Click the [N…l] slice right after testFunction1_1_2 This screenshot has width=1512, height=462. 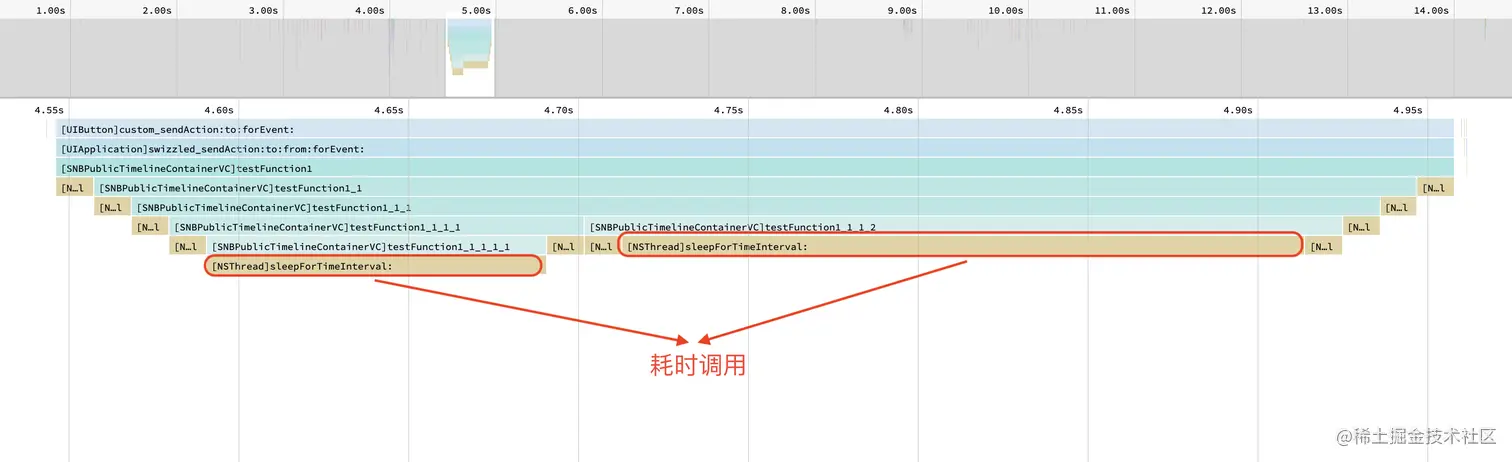(x=1361, y=227)
